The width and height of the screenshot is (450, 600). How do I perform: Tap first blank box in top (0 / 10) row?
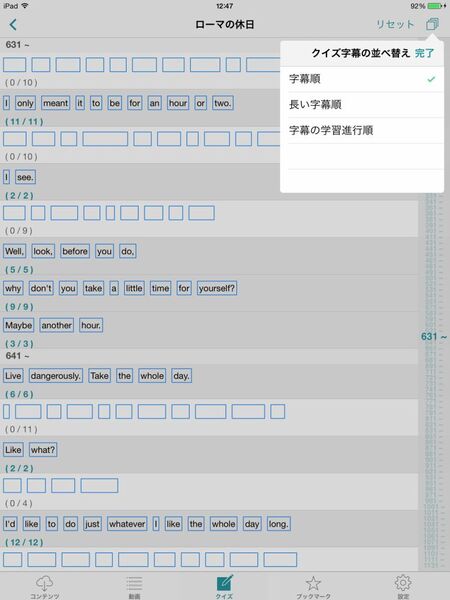tap(15, 65)
